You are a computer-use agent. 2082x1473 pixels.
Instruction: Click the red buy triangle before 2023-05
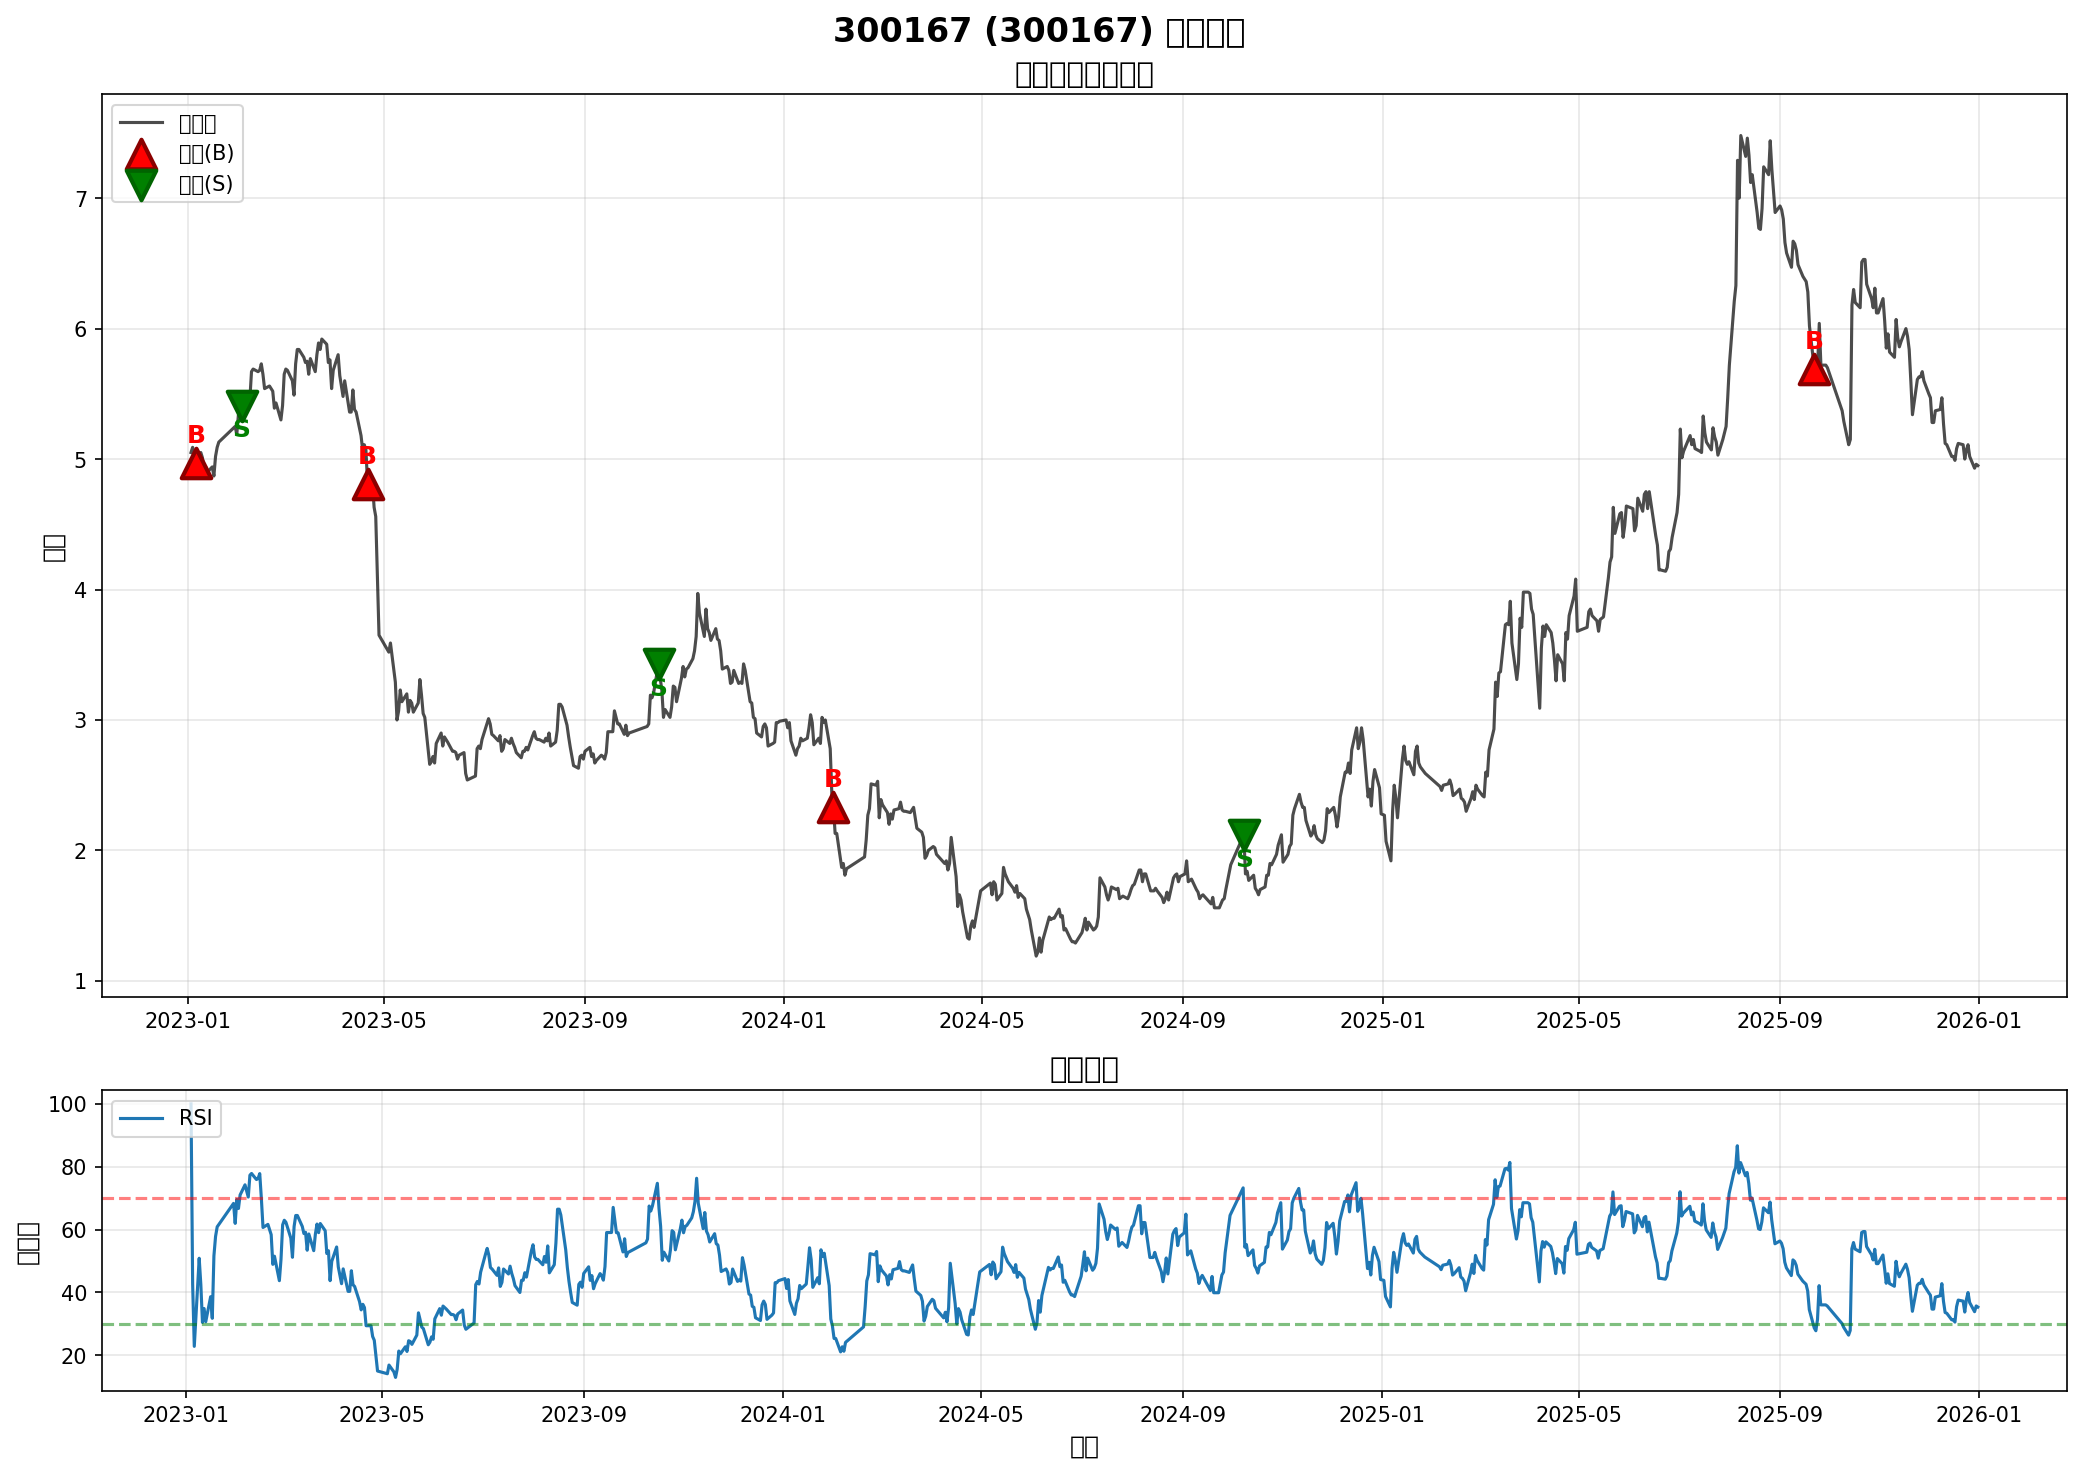[368, 486]
